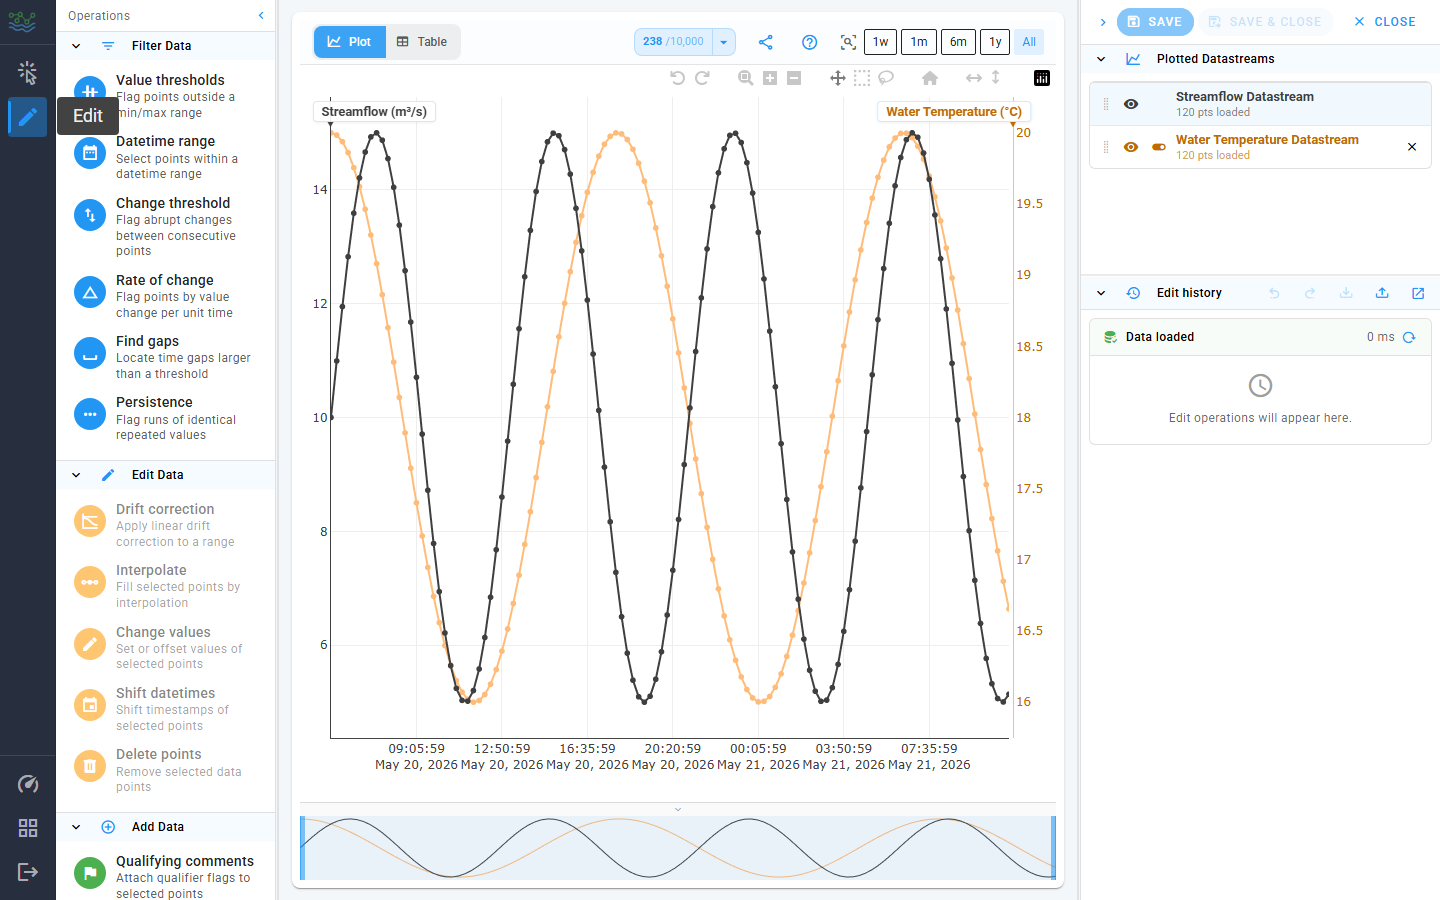The width and height of the screenshot is (1440, 900).
Task: Open the Find gaps filter icon
Action: (x=90, y=353)
